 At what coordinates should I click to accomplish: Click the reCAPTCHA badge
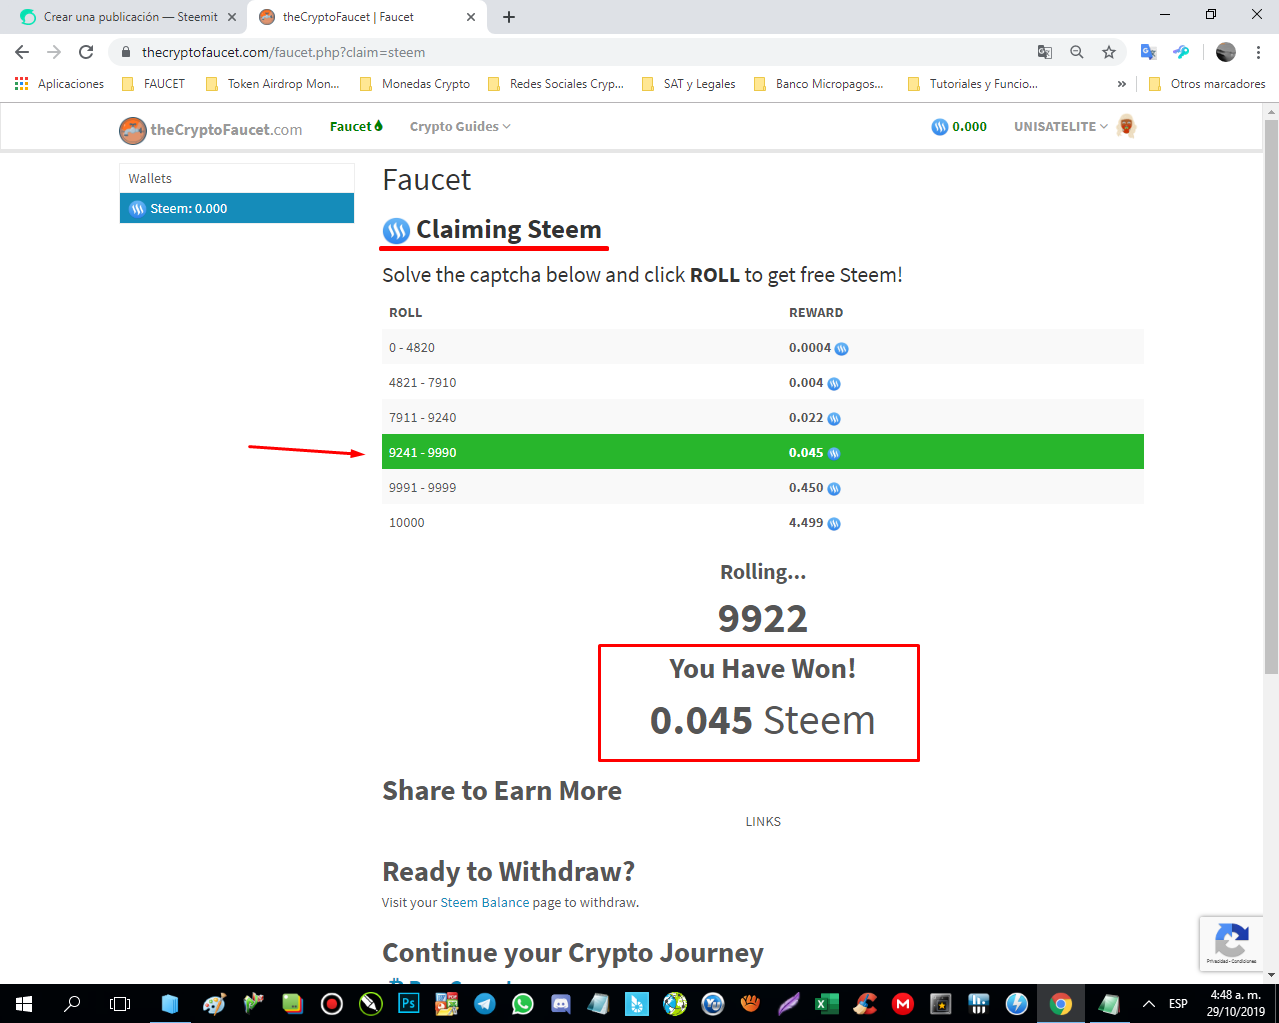click(x=1232, y=943)
